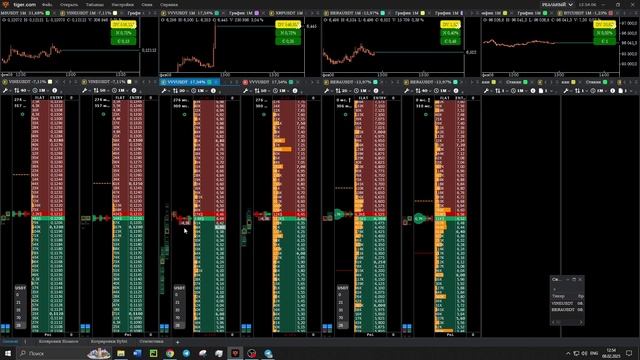Open the Windows Start menu
Image resolution: width=640 pixels, height=360 pixels.
8,353
